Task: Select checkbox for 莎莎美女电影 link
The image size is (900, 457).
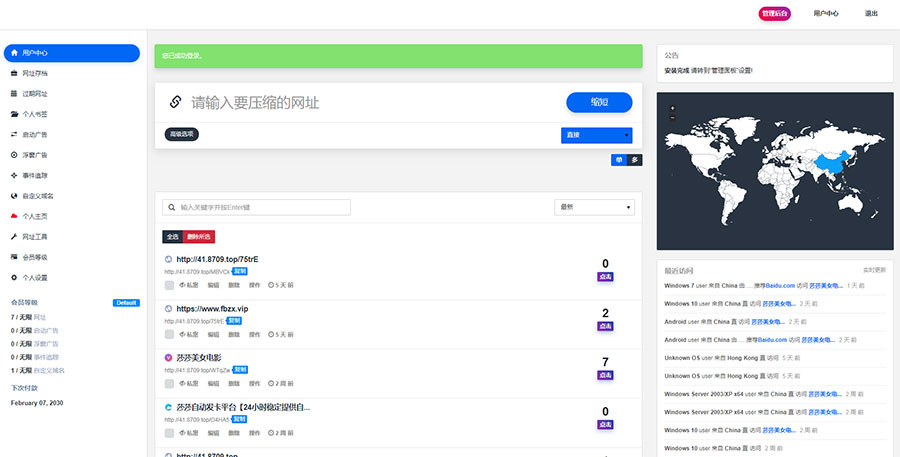Action: coord(169,384)
